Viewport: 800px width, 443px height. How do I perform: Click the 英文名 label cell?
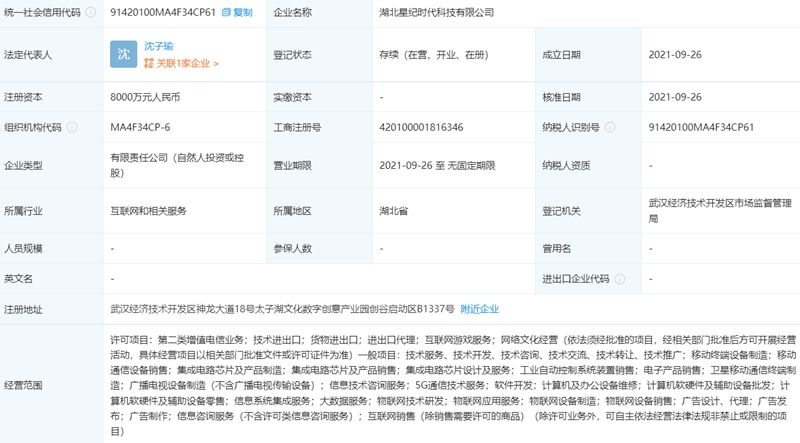52,279
